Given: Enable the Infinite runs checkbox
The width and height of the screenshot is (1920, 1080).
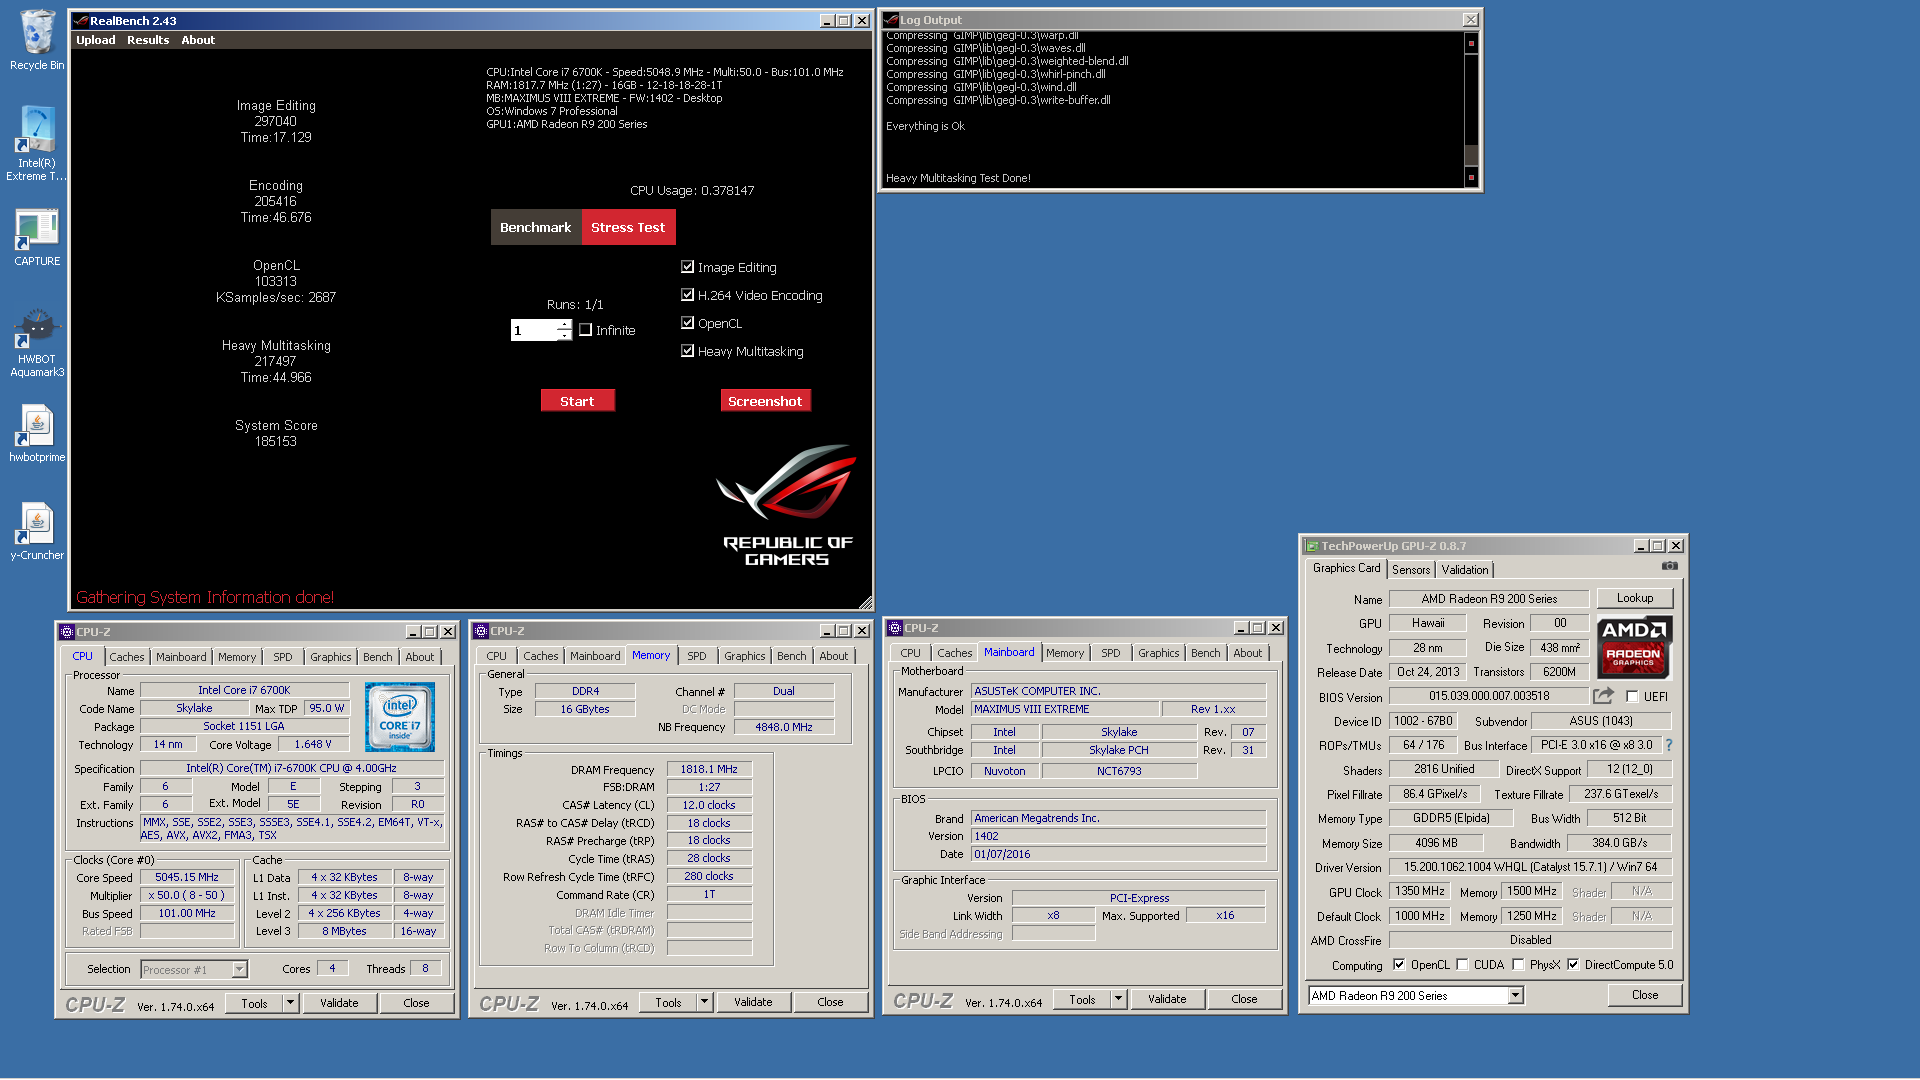Looking at the screenshot, I should pos(585,330).
